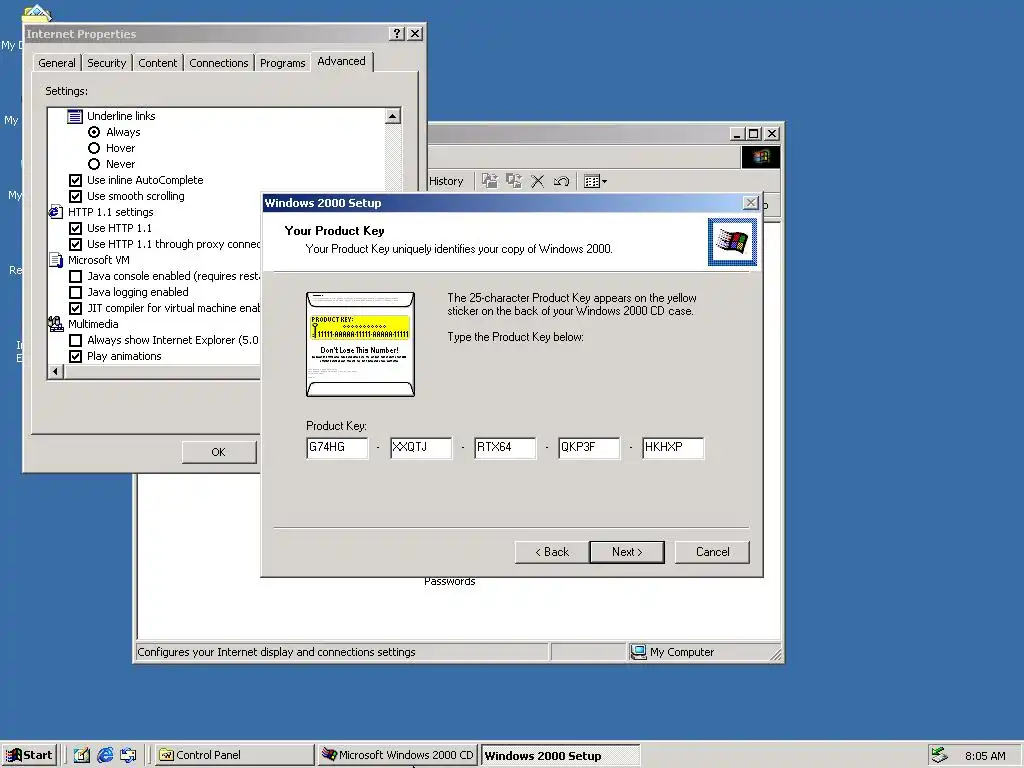Viewport: 1024px width, 768px height.
Task: Enable Java console checkbox
Action: pyautogui.click(x=76, y=276)
